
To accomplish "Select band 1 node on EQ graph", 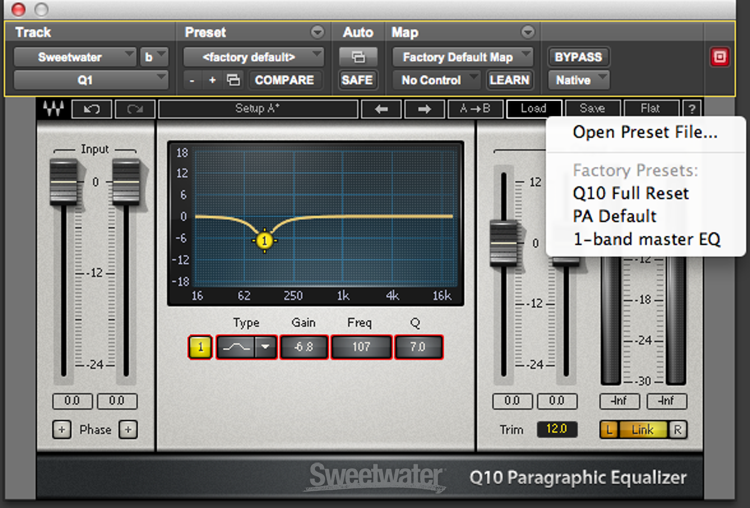I will point(264,241).
